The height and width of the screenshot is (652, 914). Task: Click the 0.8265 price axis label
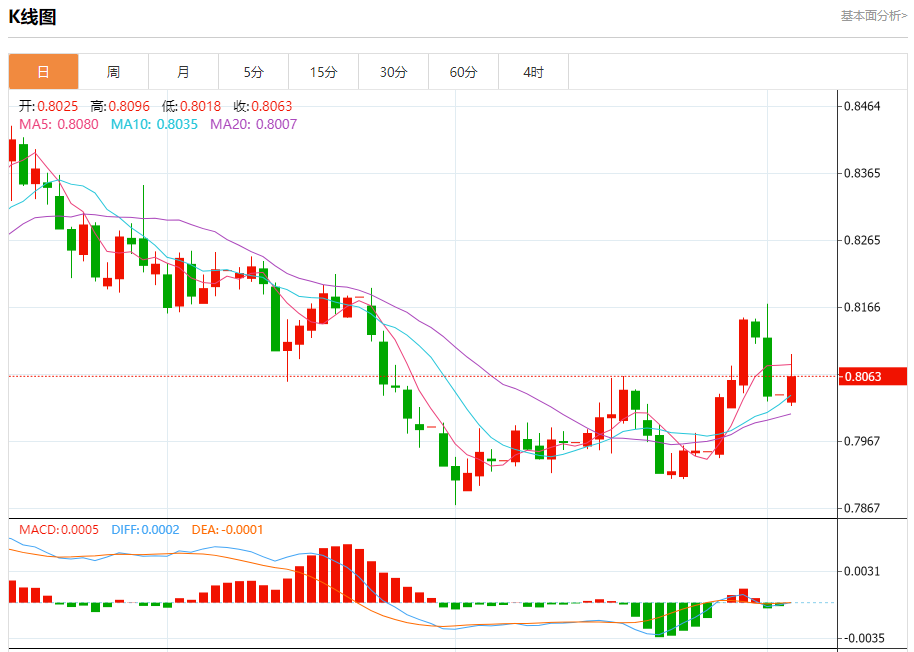point(862,240)
